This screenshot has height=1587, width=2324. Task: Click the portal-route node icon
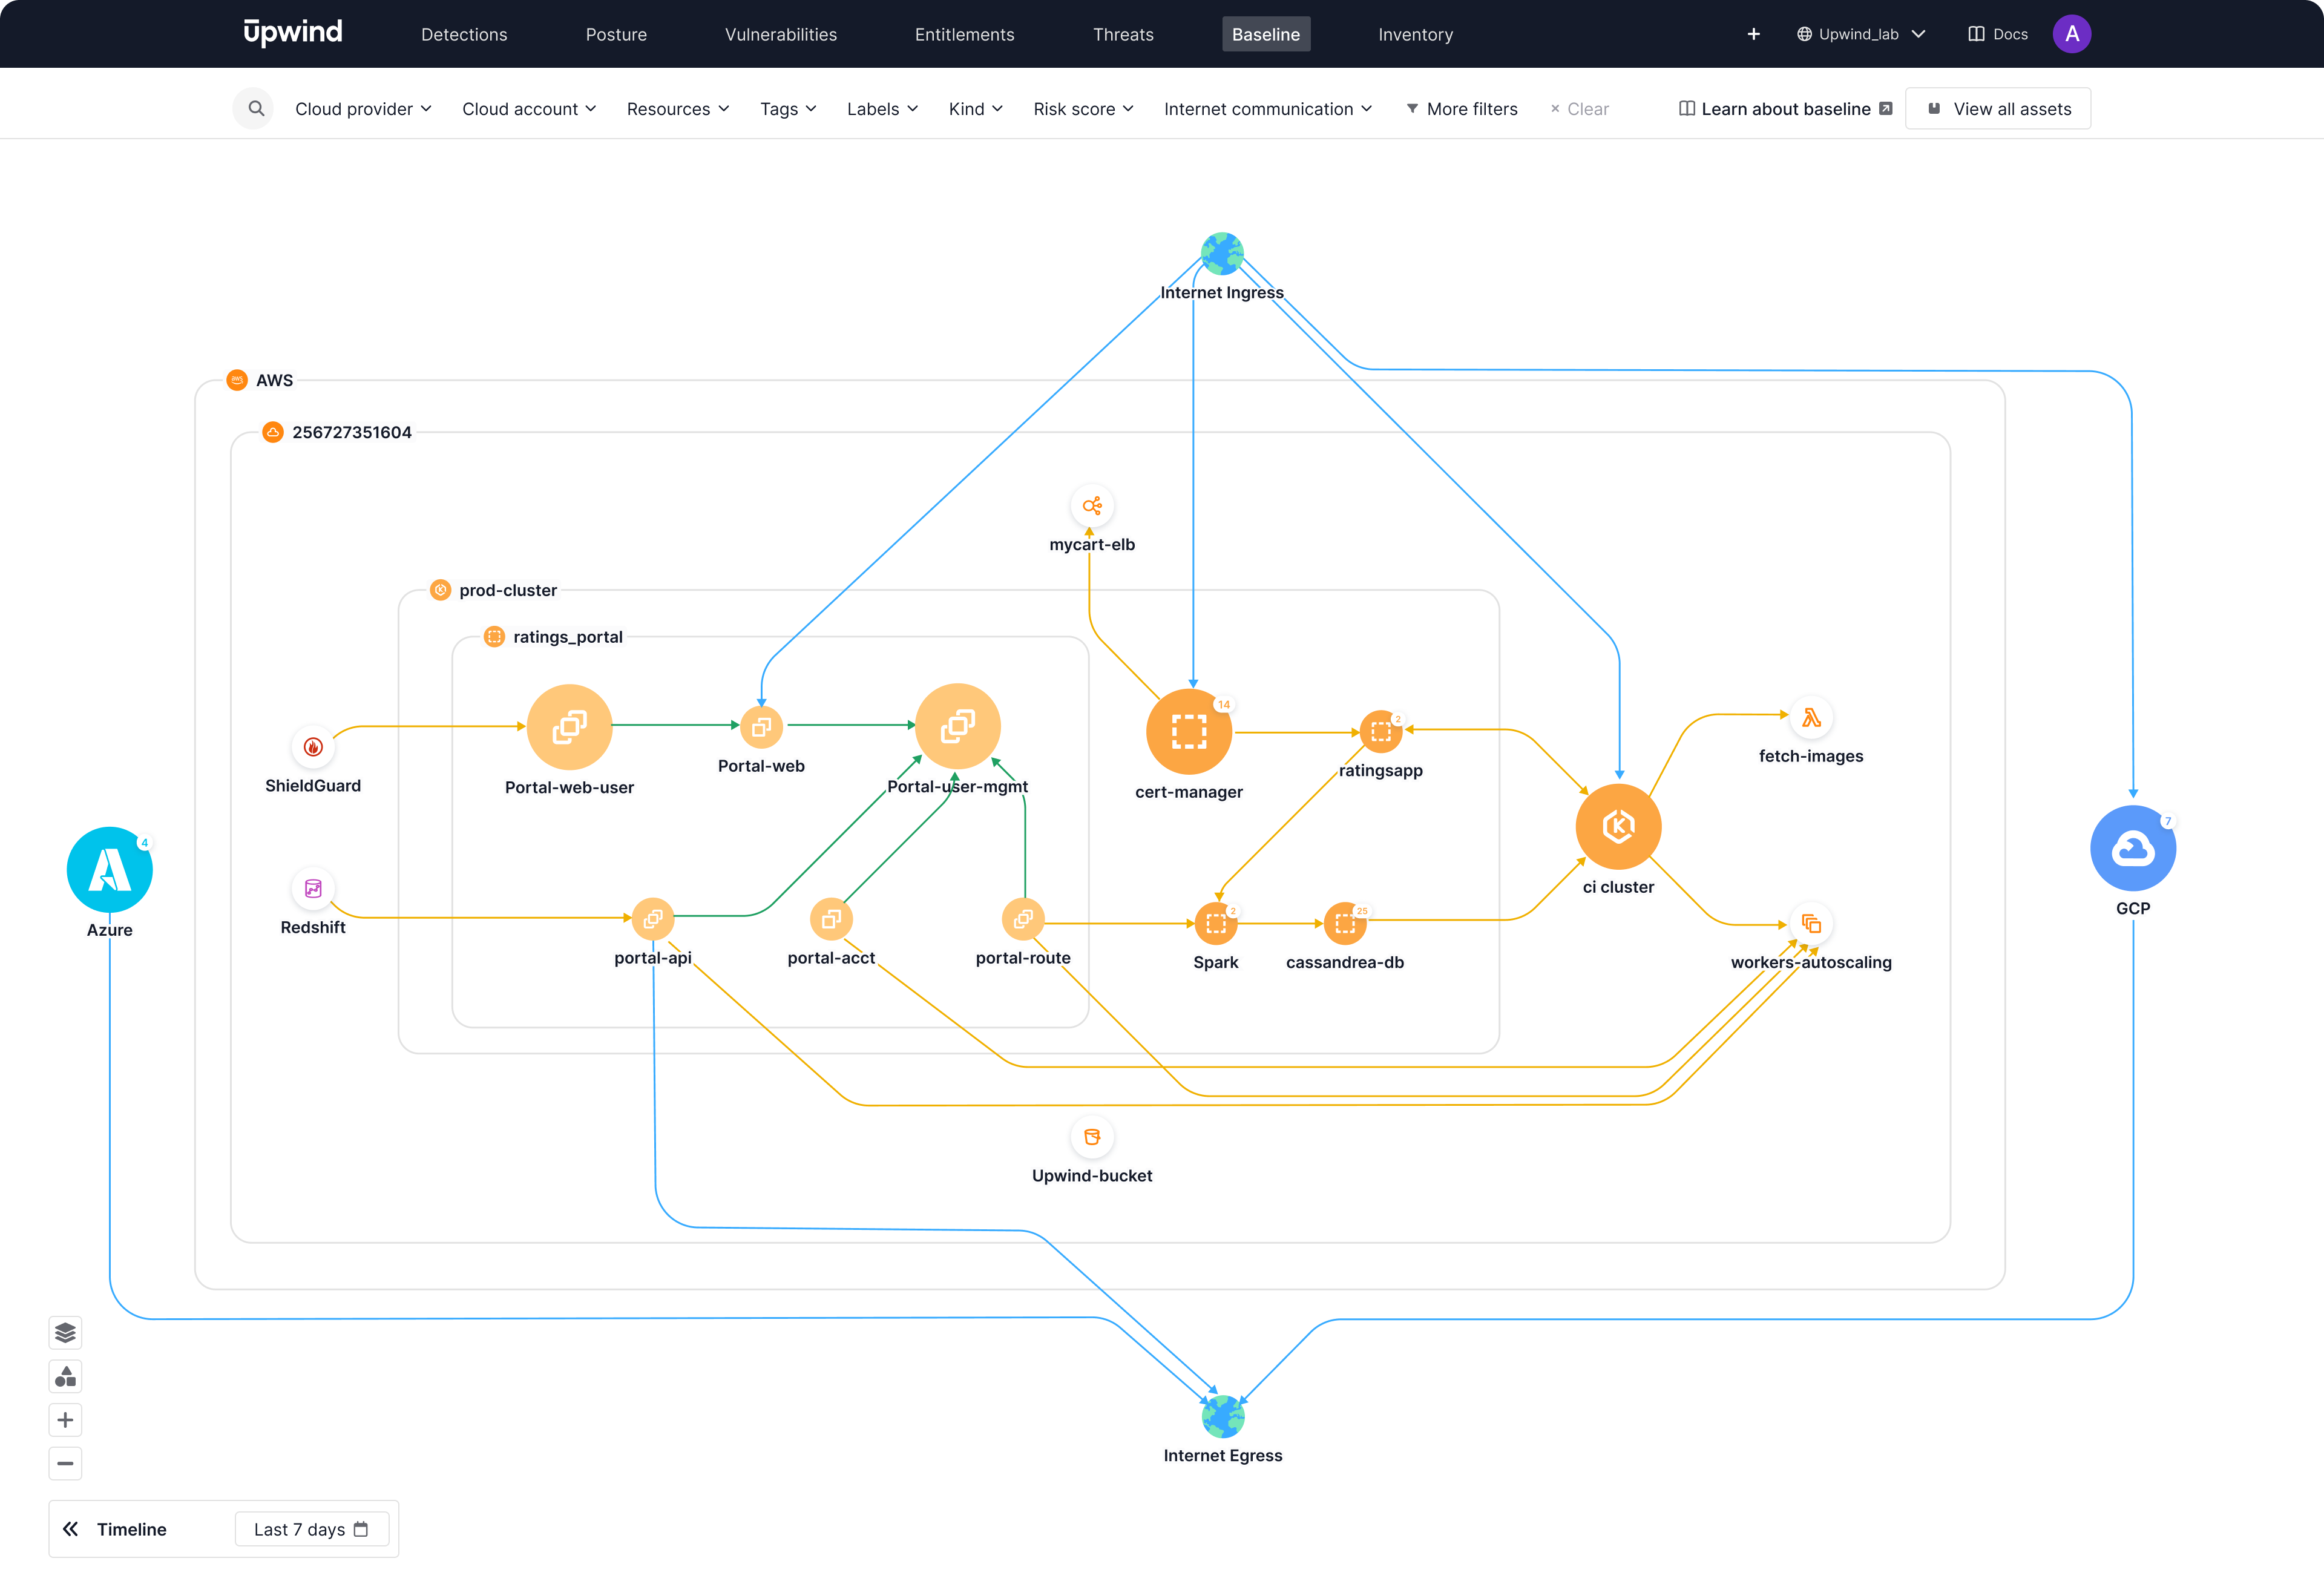click(1023, 918)
